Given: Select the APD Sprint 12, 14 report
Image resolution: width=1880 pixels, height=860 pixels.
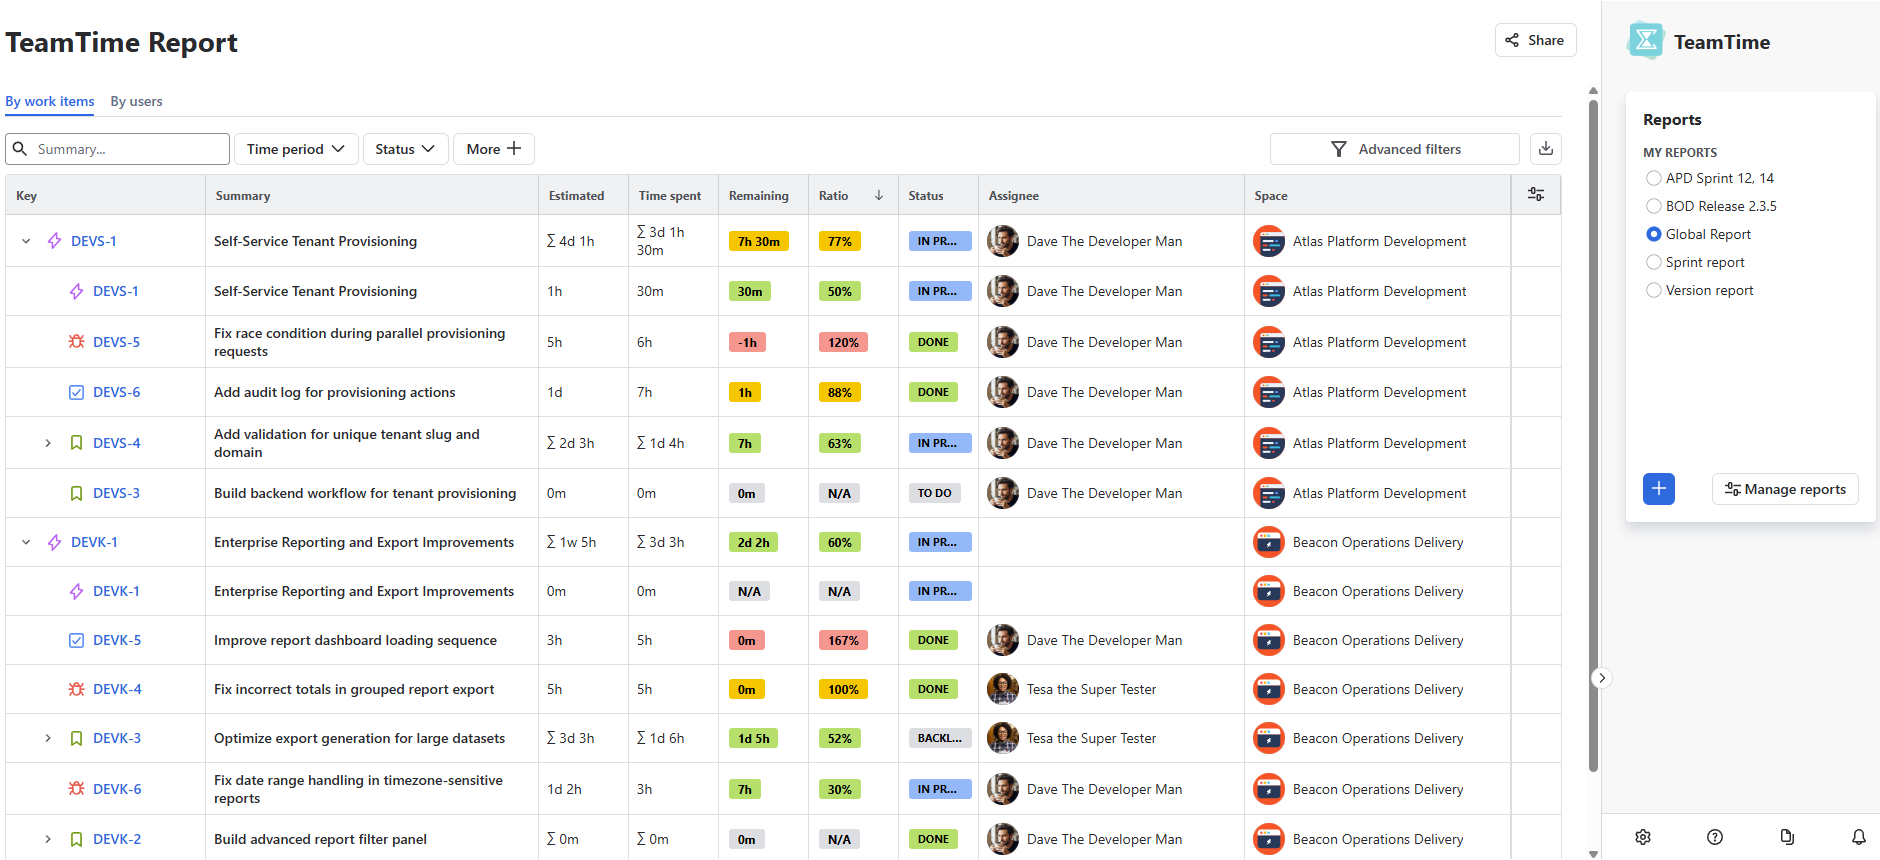Looking at the screenshot, I should (1654, 178).
